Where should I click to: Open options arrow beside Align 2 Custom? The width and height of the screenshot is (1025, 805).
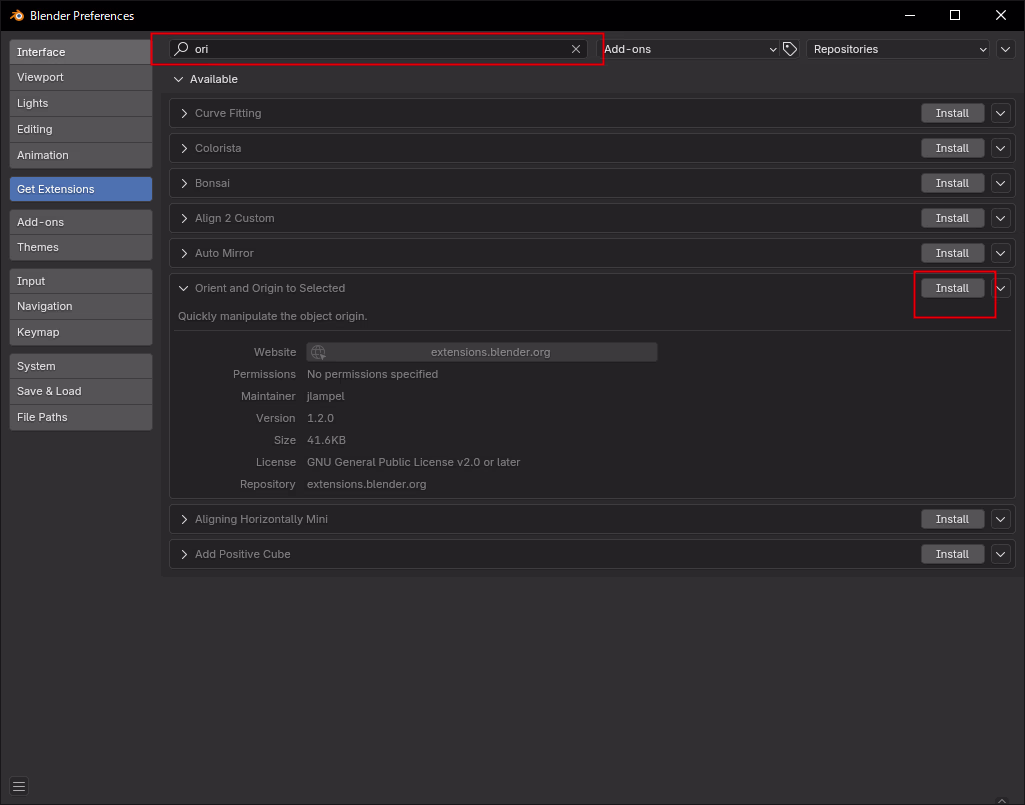1001,218
